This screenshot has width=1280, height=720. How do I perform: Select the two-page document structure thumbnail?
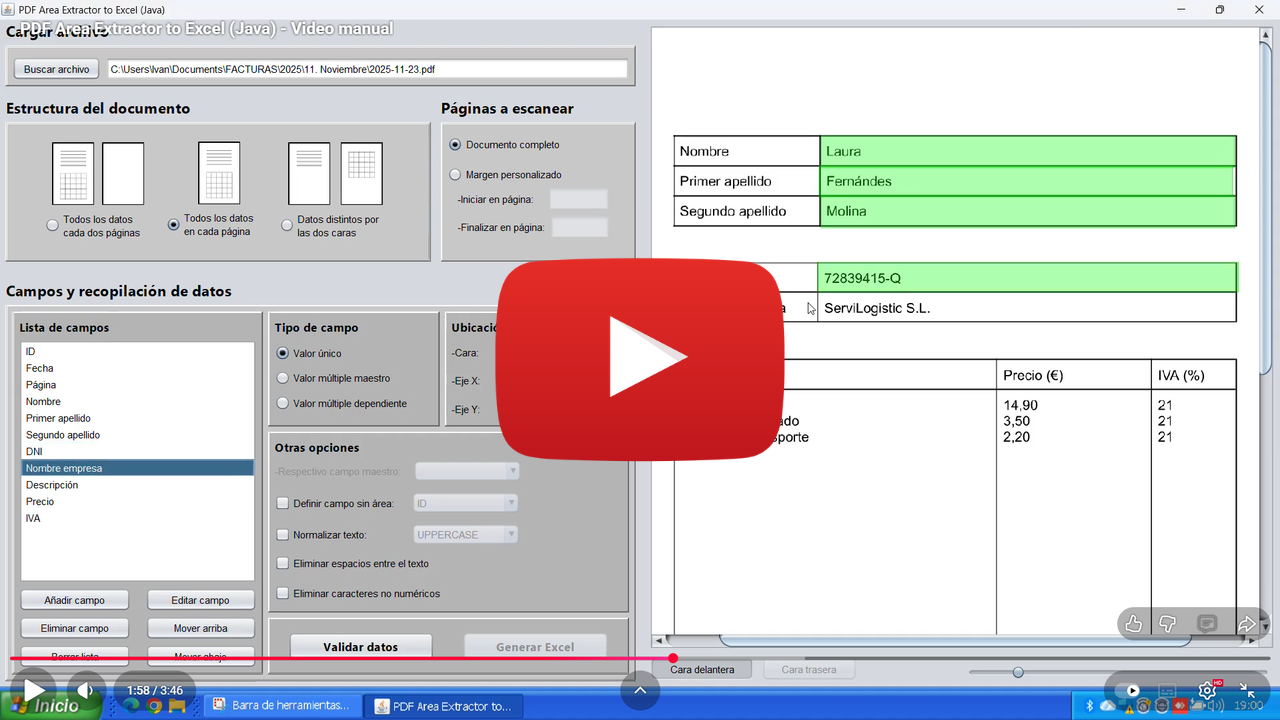click(x=98, y=173)
